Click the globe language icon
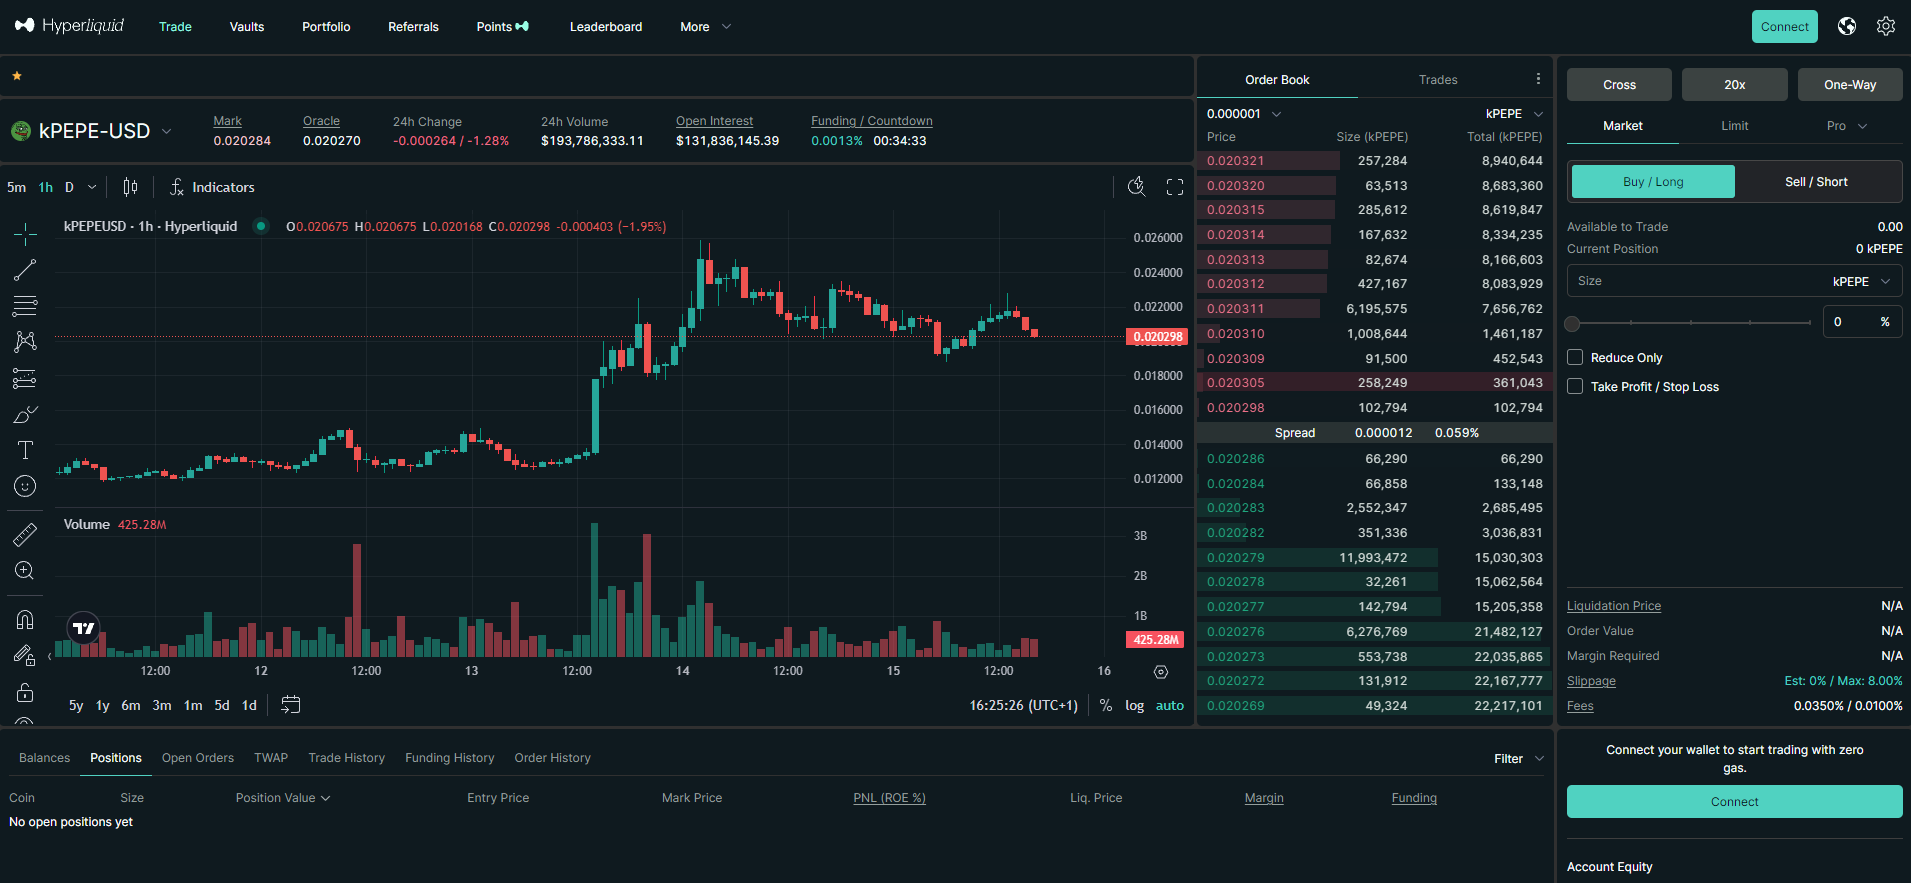The image size is (1911, 883). (1847, 26)
